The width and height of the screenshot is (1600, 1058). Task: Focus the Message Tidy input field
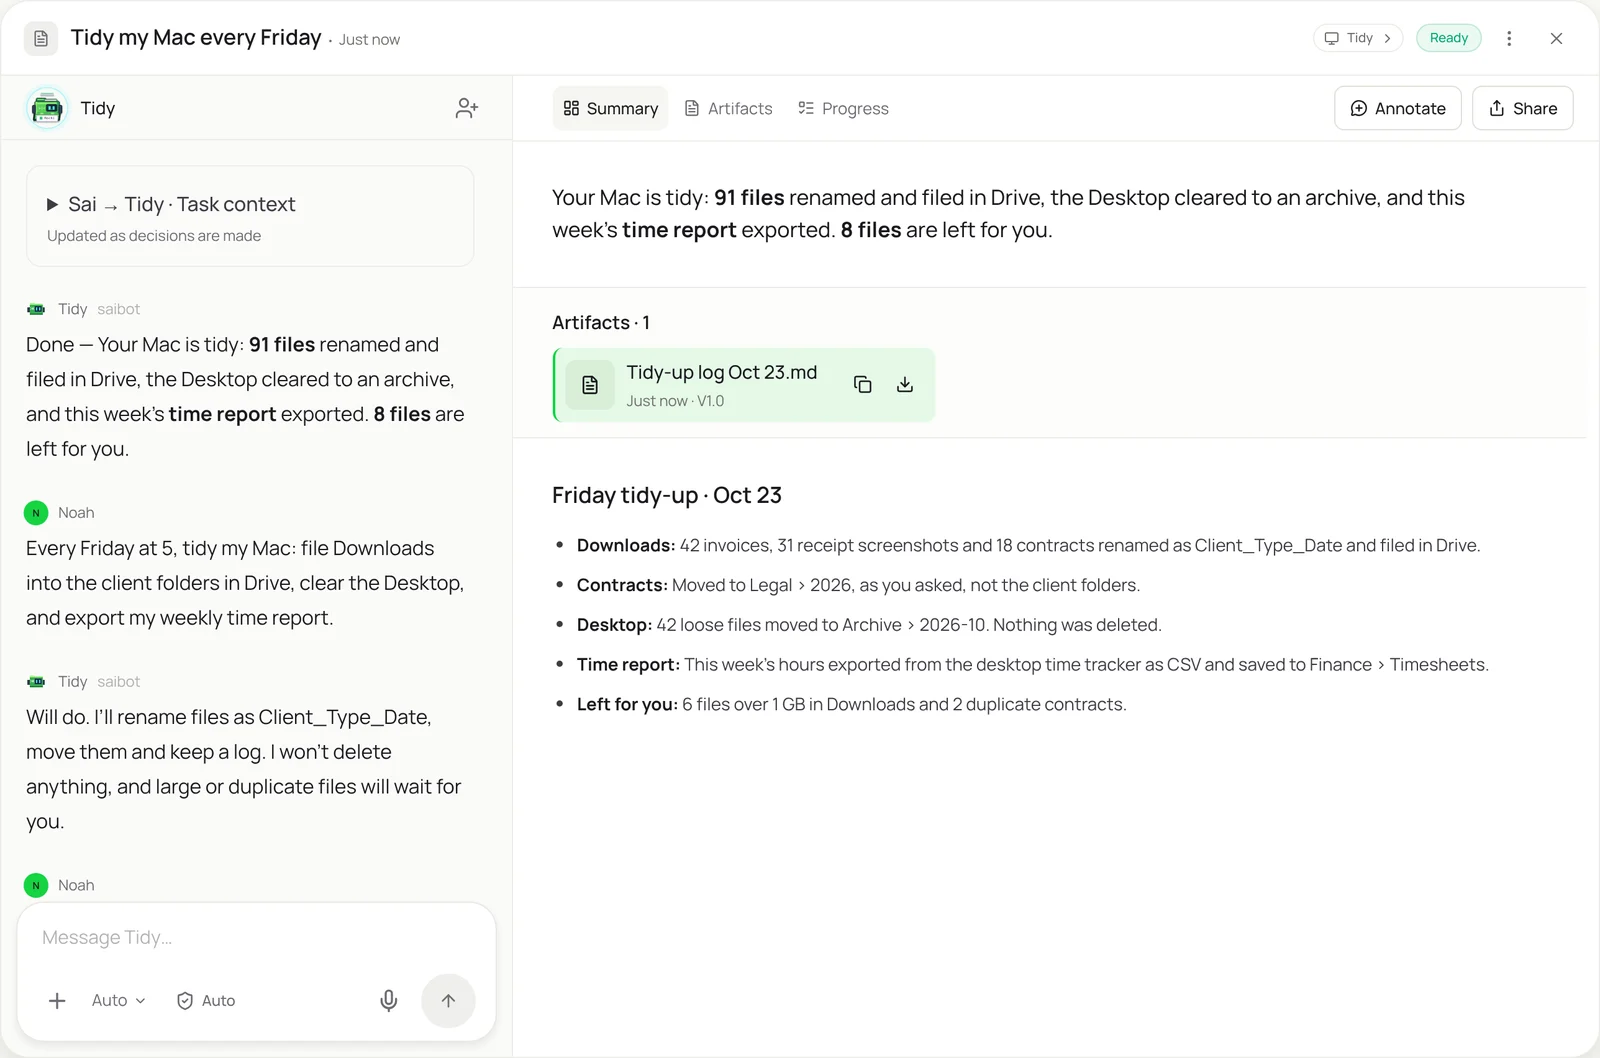(x=256, y=937)
